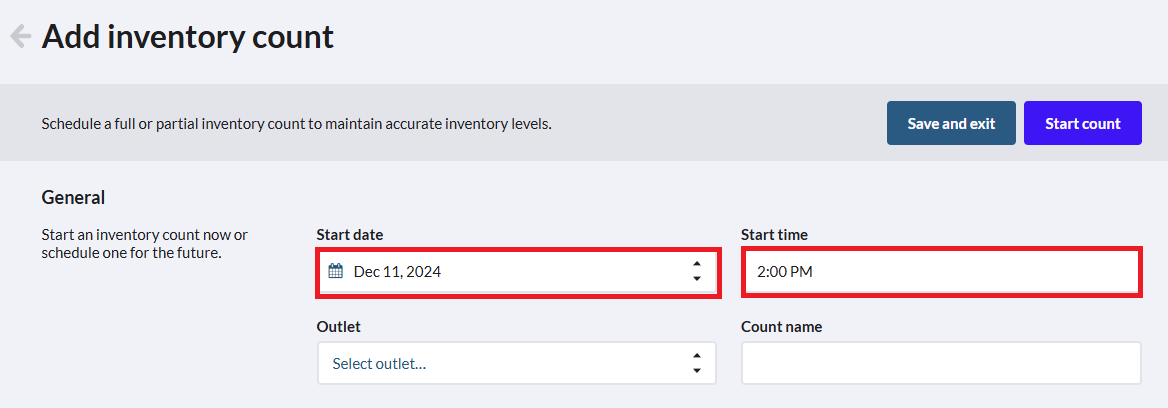Click the Count name label
This screenshot has width=1168, height=408.
781,327
